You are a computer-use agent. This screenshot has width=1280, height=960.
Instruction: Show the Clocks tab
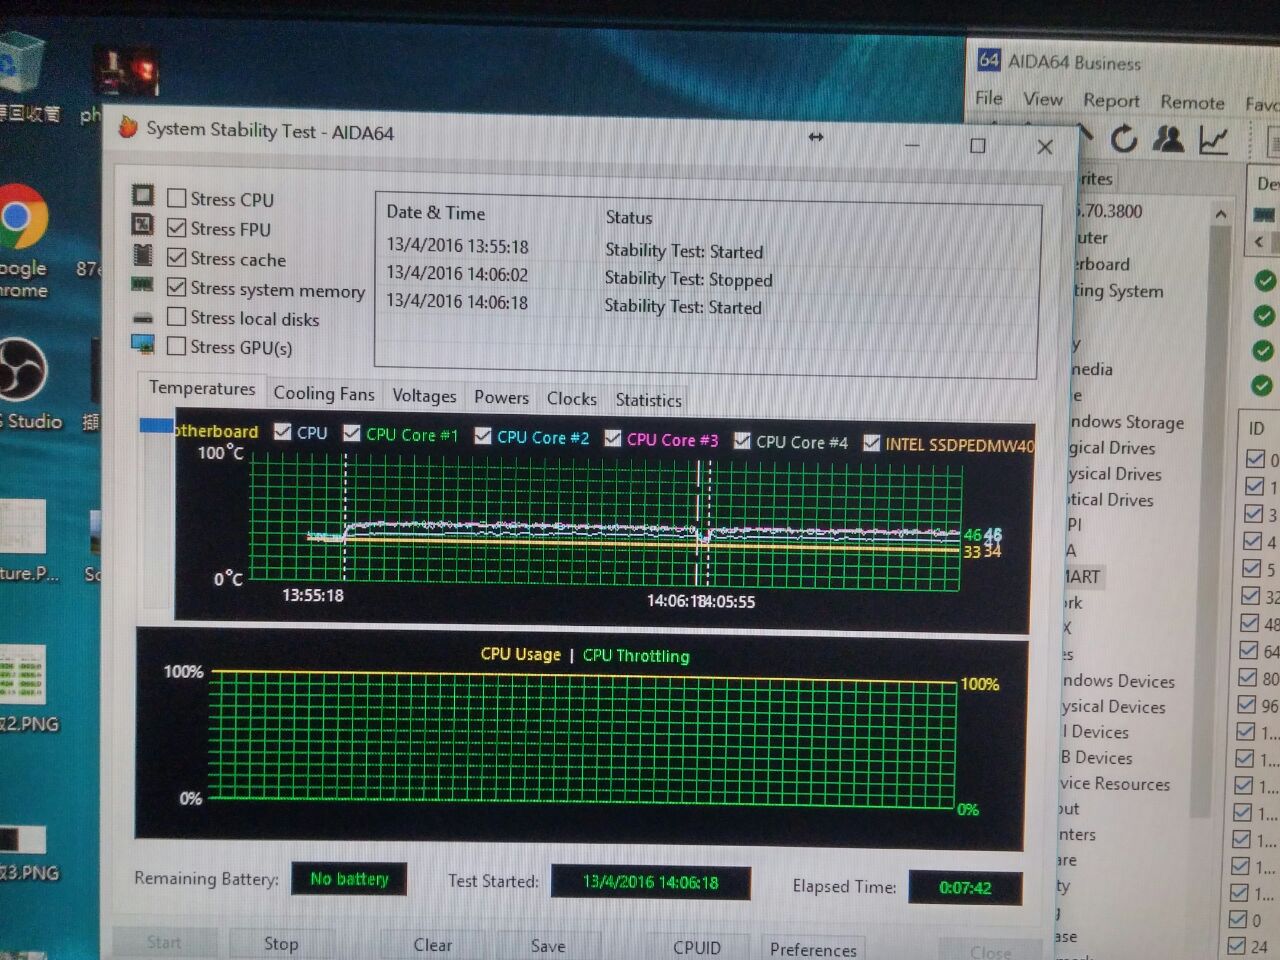[571, 398]
